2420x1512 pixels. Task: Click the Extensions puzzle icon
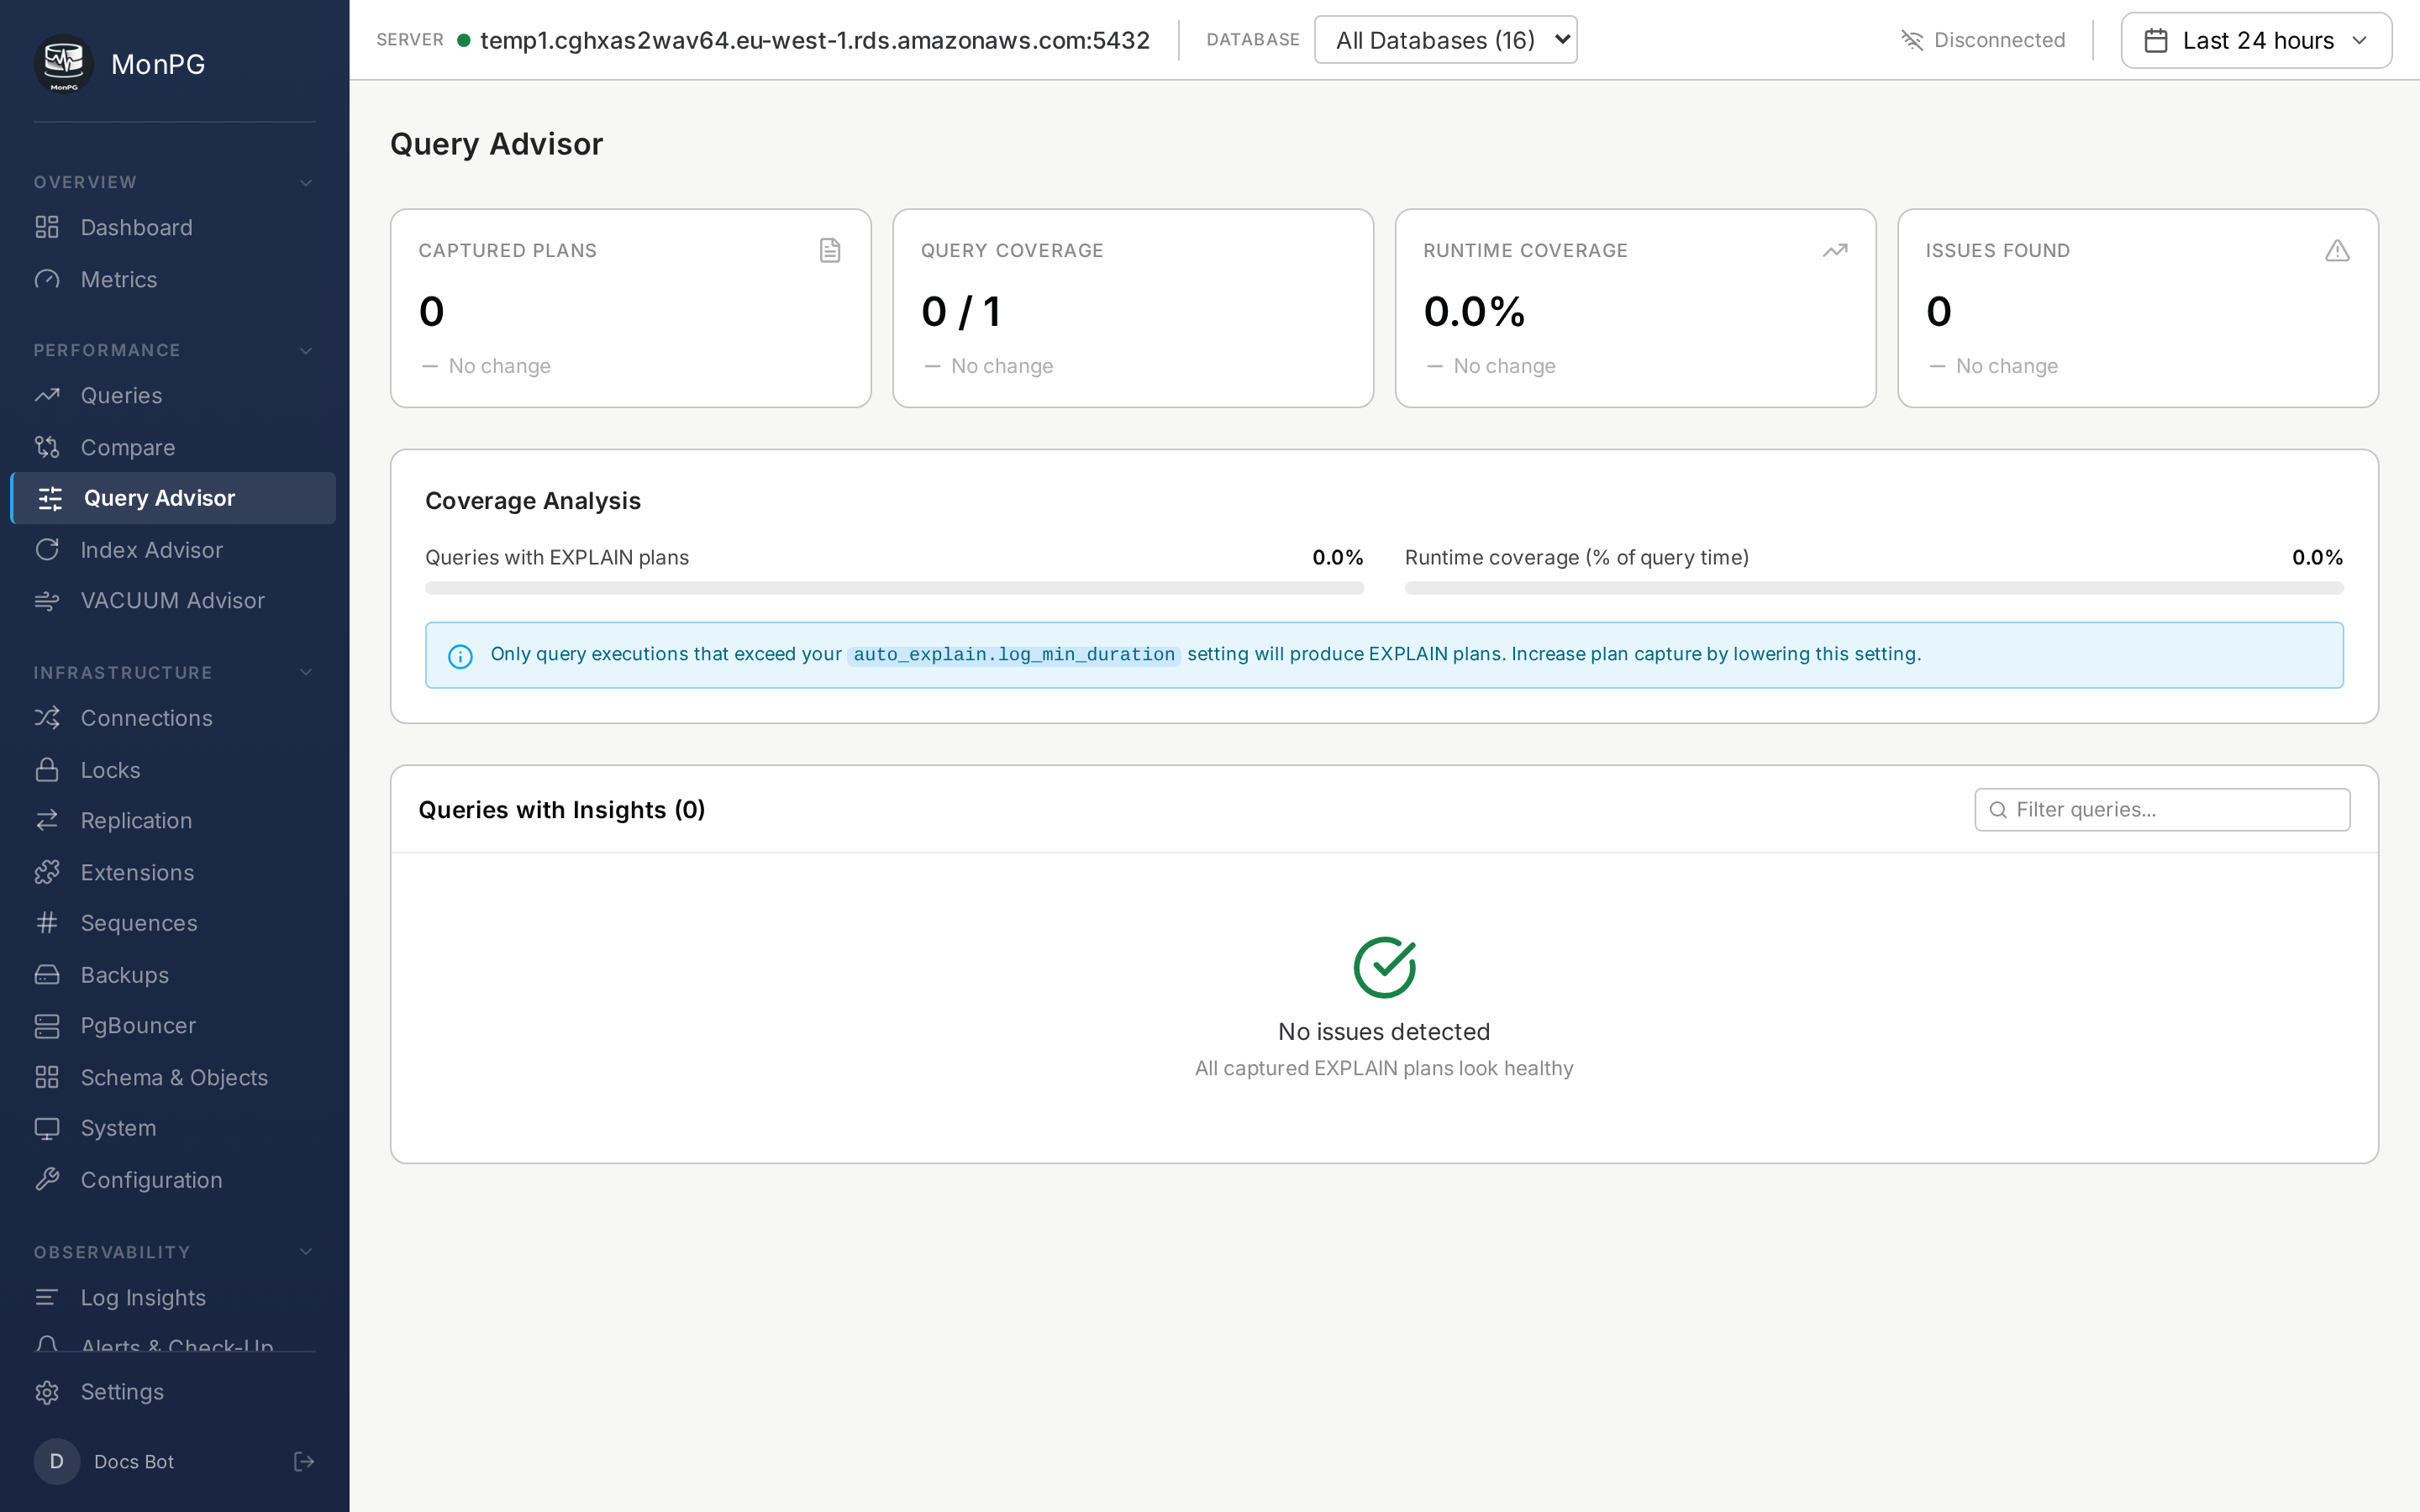pos(47,872)
